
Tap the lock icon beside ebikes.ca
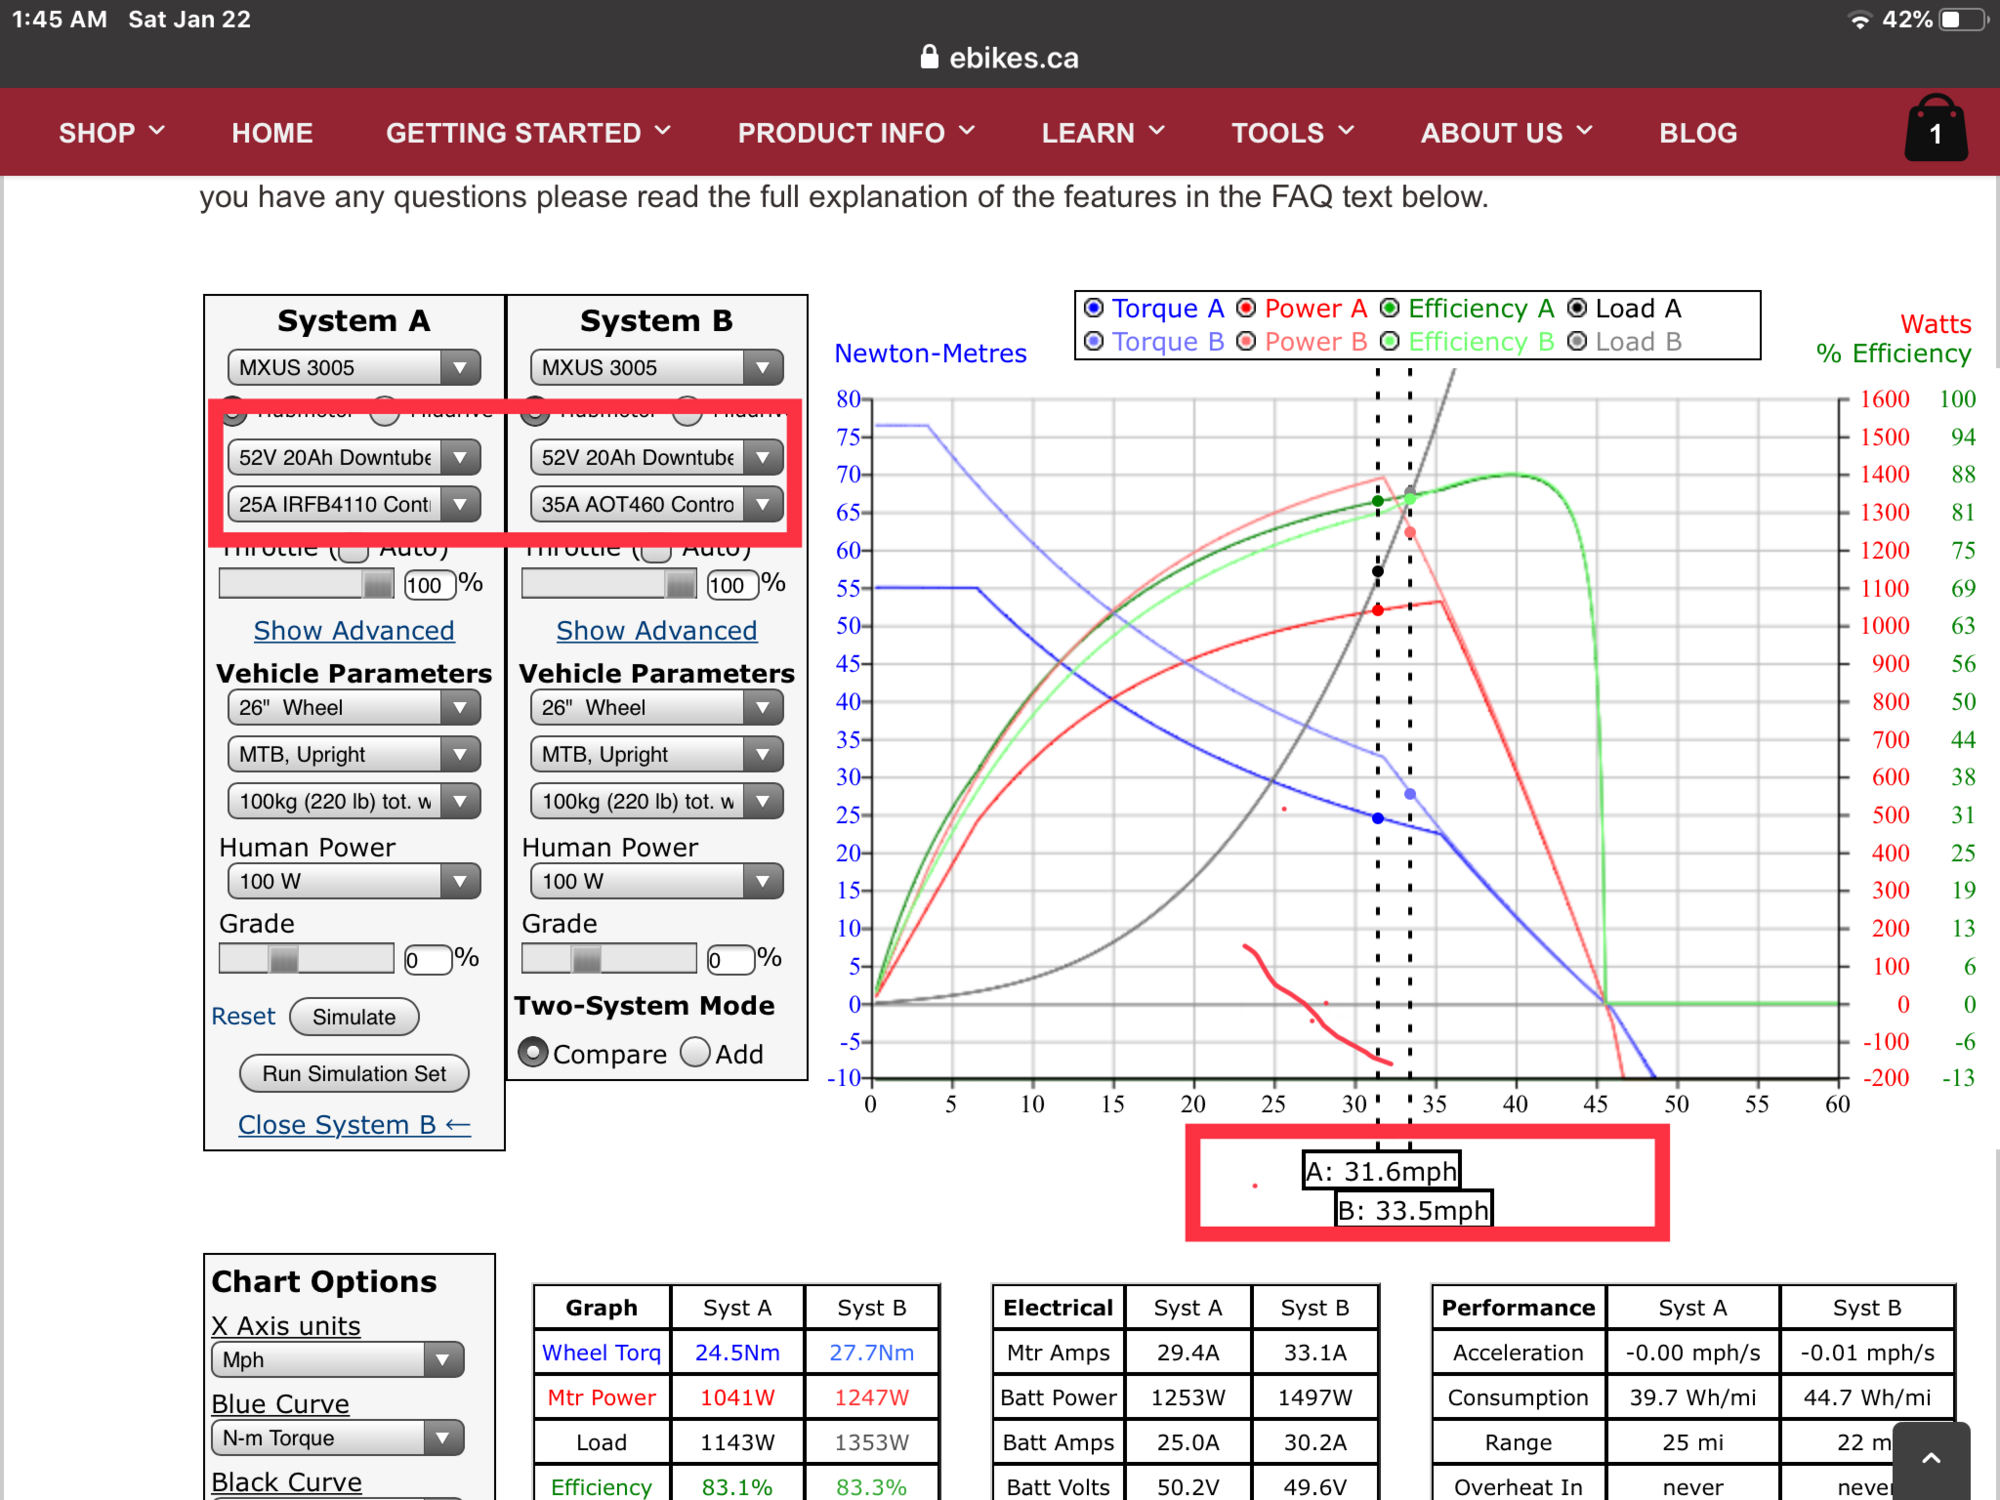[929, 57]
